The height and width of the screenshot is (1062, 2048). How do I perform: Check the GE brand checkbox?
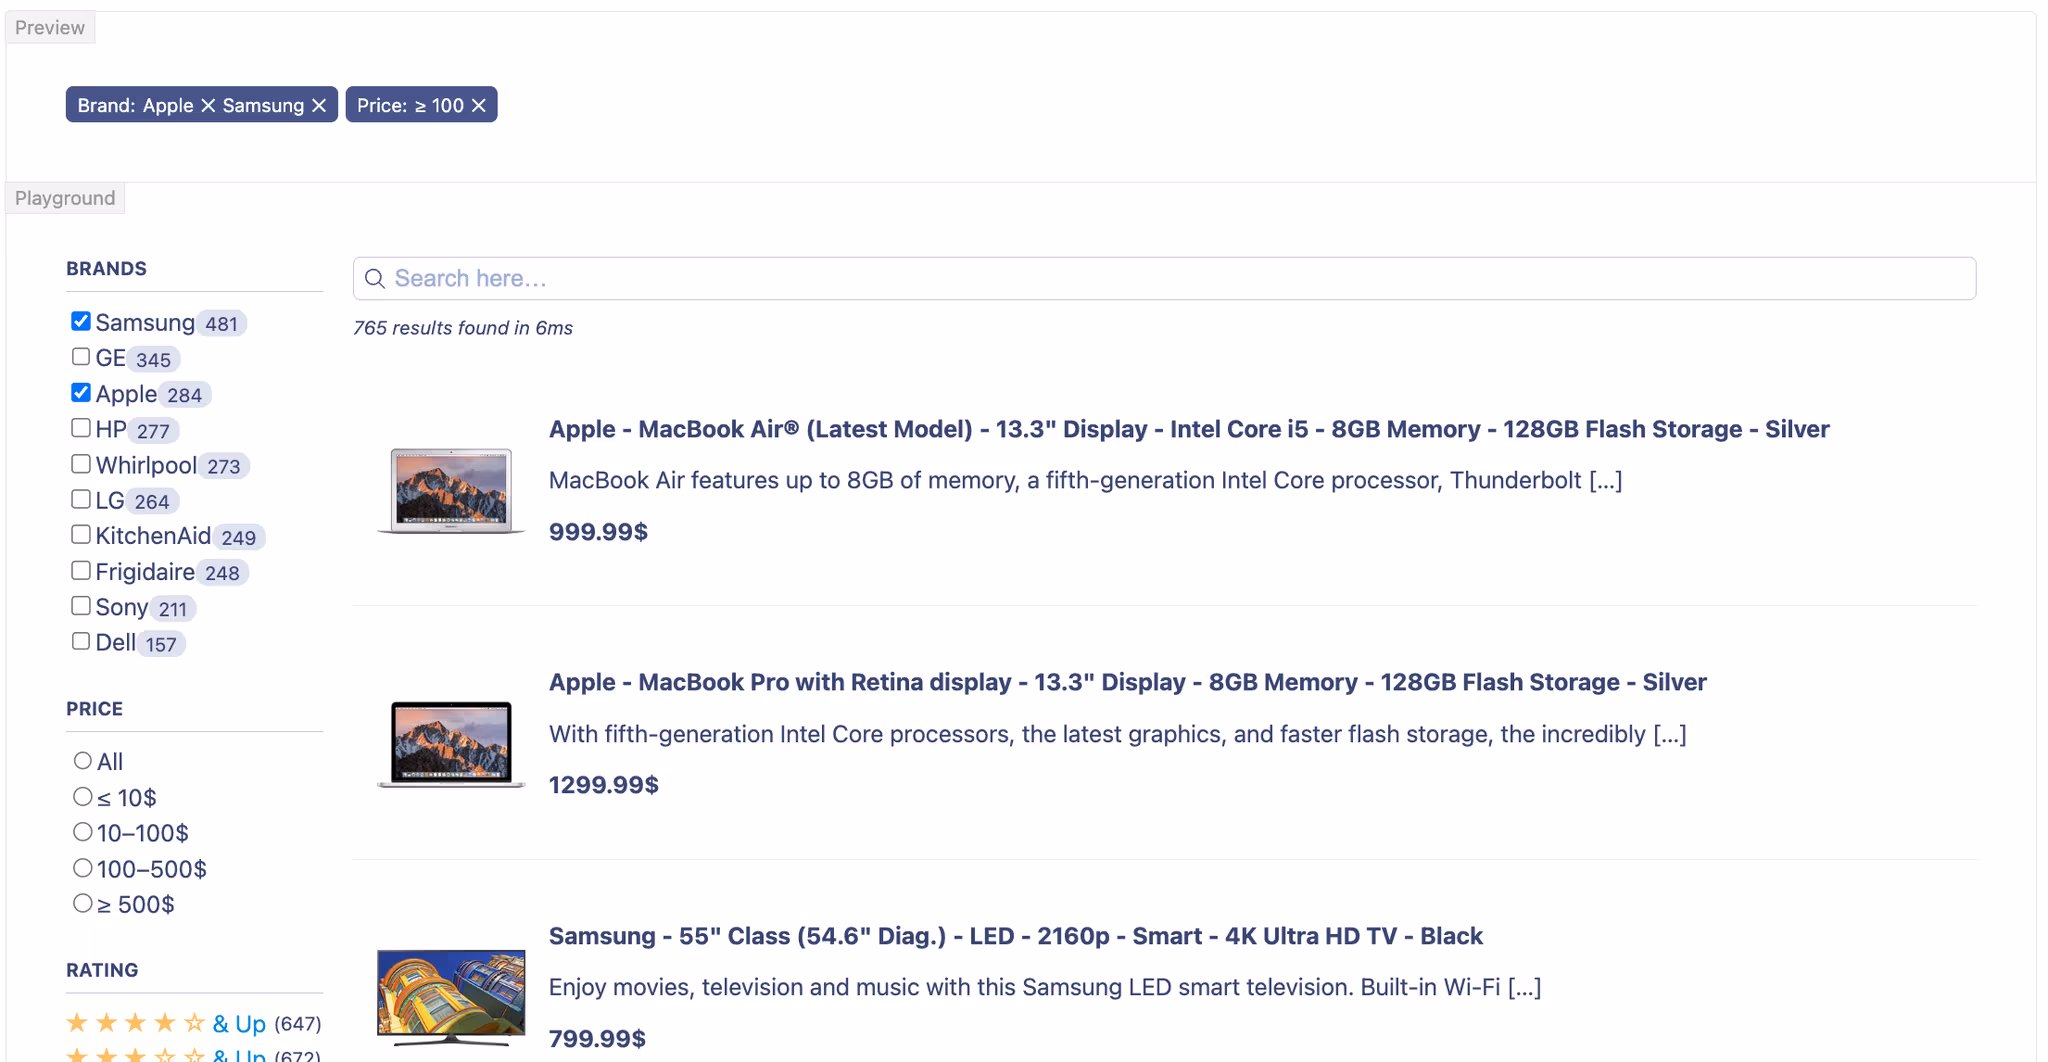(x=81, y=357)
